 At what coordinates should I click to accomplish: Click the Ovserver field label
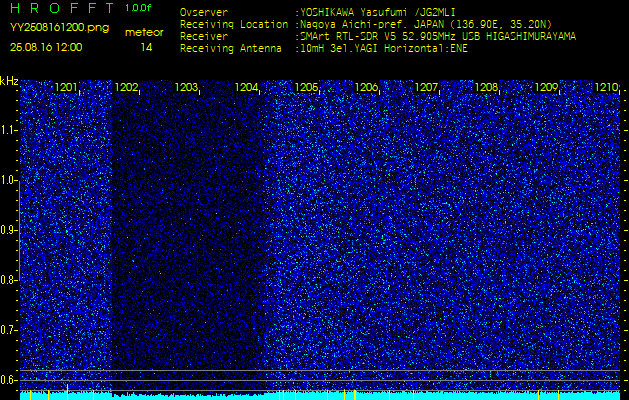point(204,12)
